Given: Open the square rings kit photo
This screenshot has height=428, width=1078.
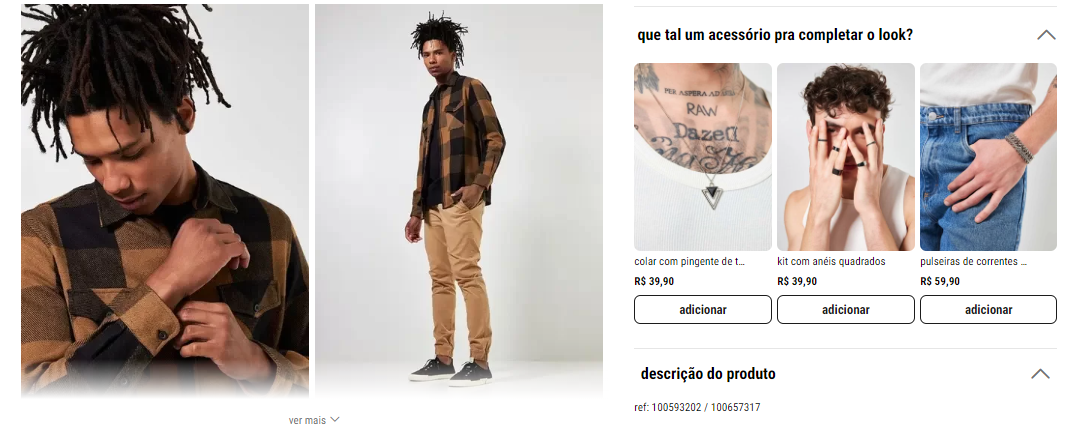Looking at the screenshot, I should click(x=846, y=157).
